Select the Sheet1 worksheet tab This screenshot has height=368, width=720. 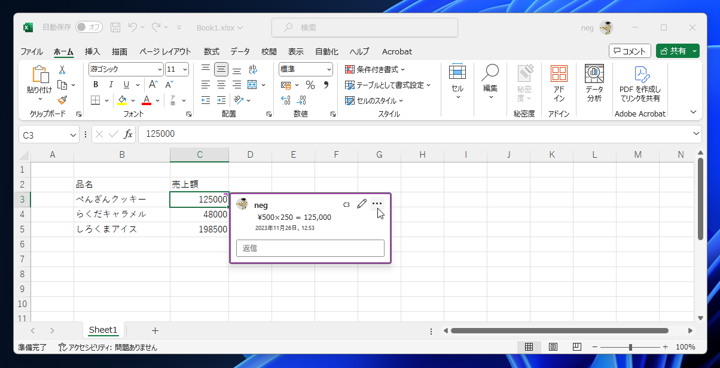point(103,330)
